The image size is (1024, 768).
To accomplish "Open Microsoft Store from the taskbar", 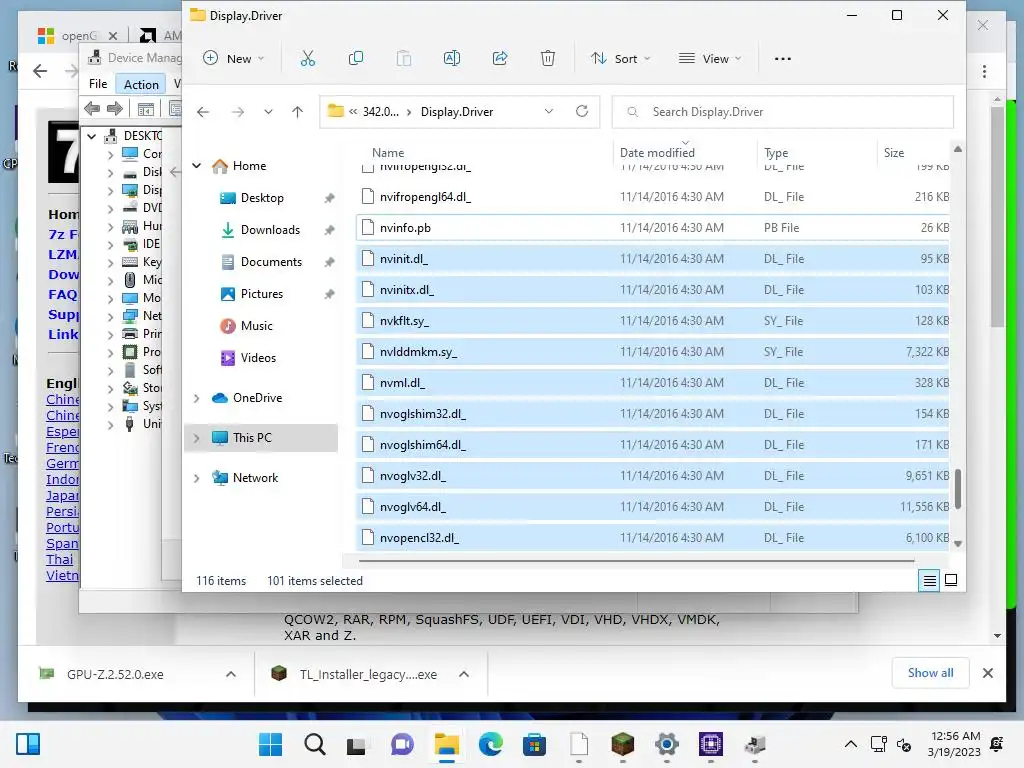I will (x=534, y=744).
